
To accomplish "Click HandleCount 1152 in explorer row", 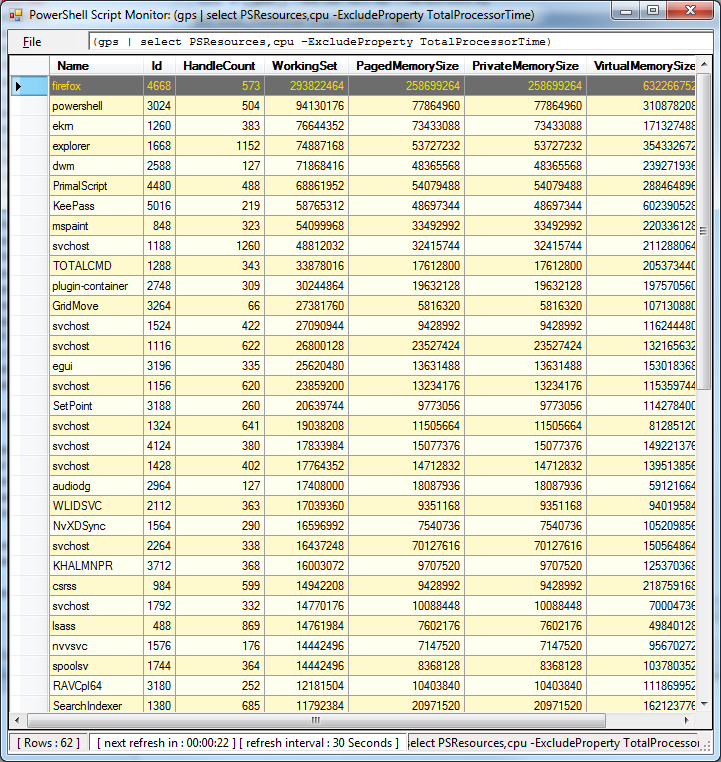I will 219,146.
